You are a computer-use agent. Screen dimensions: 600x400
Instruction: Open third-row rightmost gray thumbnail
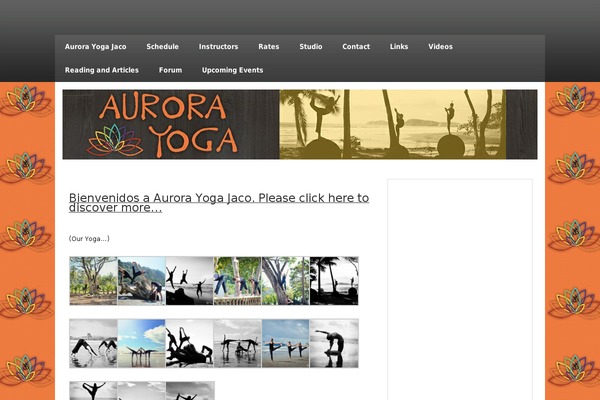coord(190,391)
